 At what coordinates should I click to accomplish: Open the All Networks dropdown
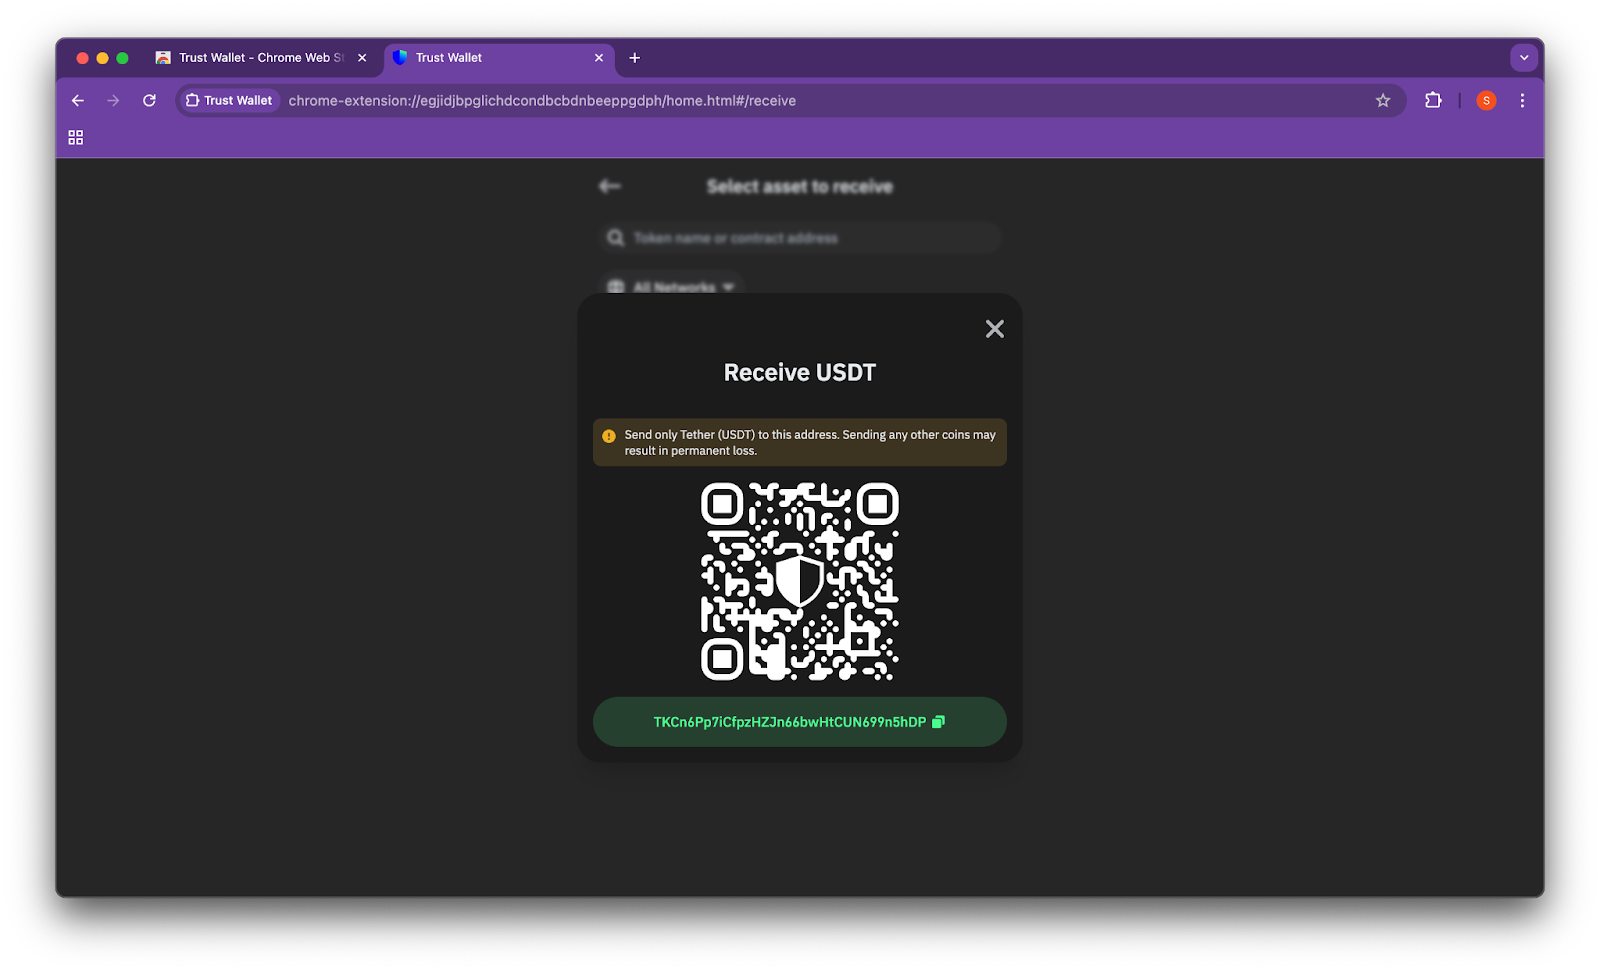(x=671, y=287)
